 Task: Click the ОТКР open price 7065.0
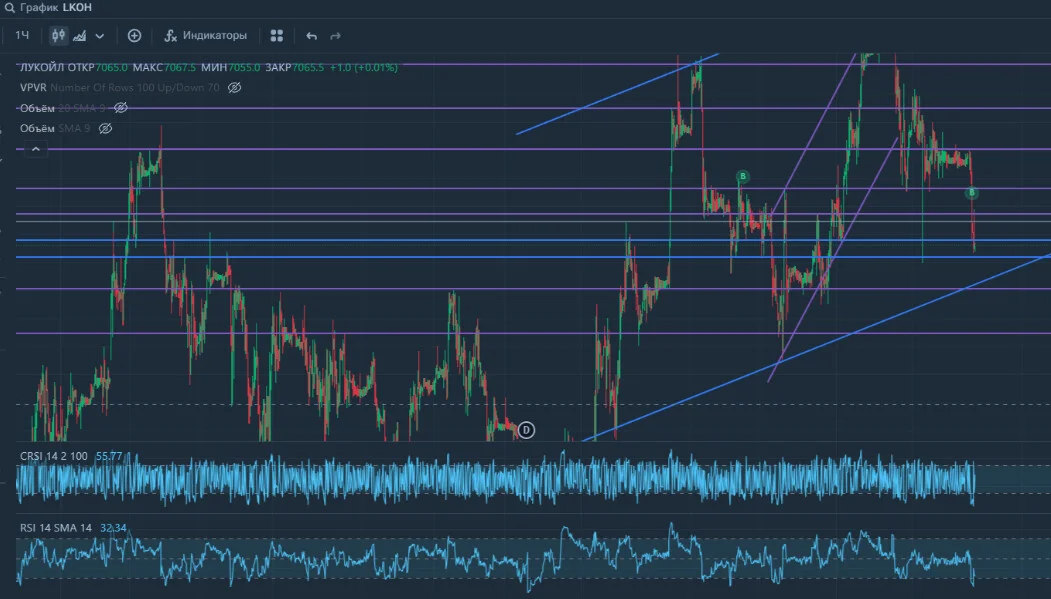tap(111, 68)
